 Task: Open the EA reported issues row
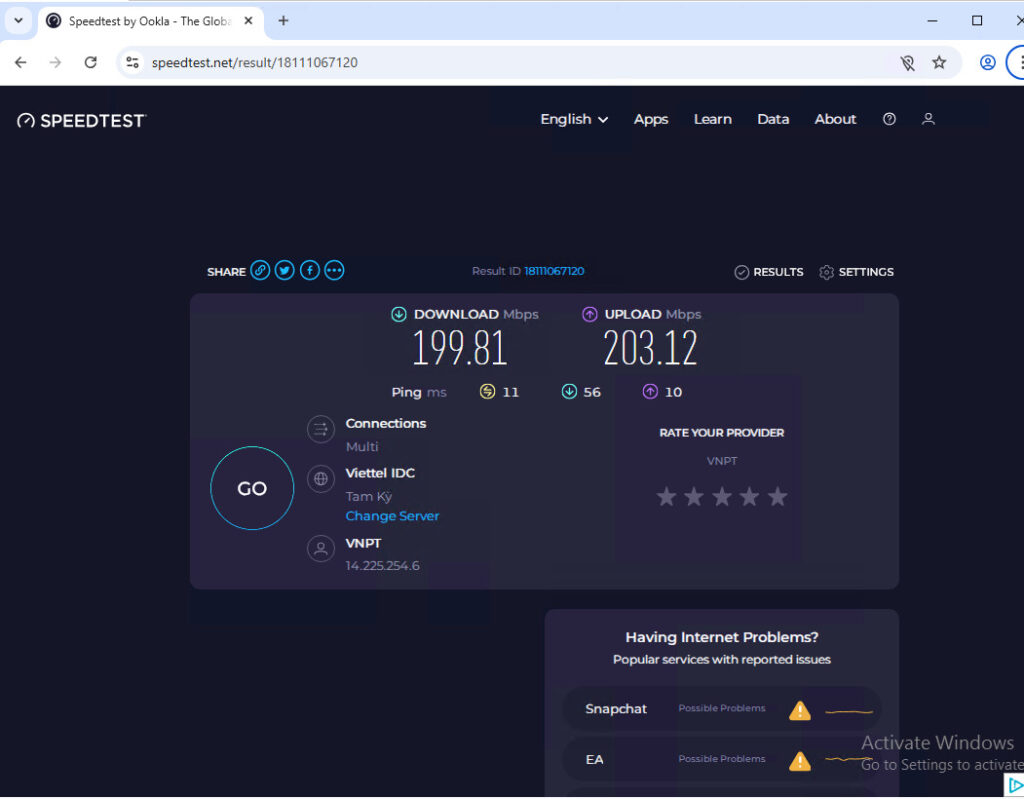pyautogui.click(x=722, y=760)
